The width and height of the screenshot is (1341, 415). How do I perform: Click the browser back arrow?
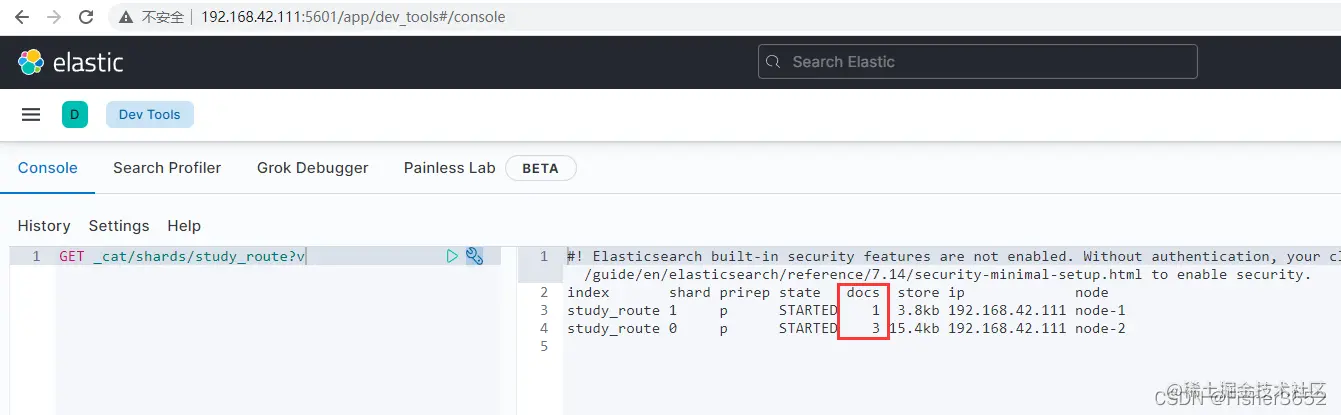pos(22,17)
